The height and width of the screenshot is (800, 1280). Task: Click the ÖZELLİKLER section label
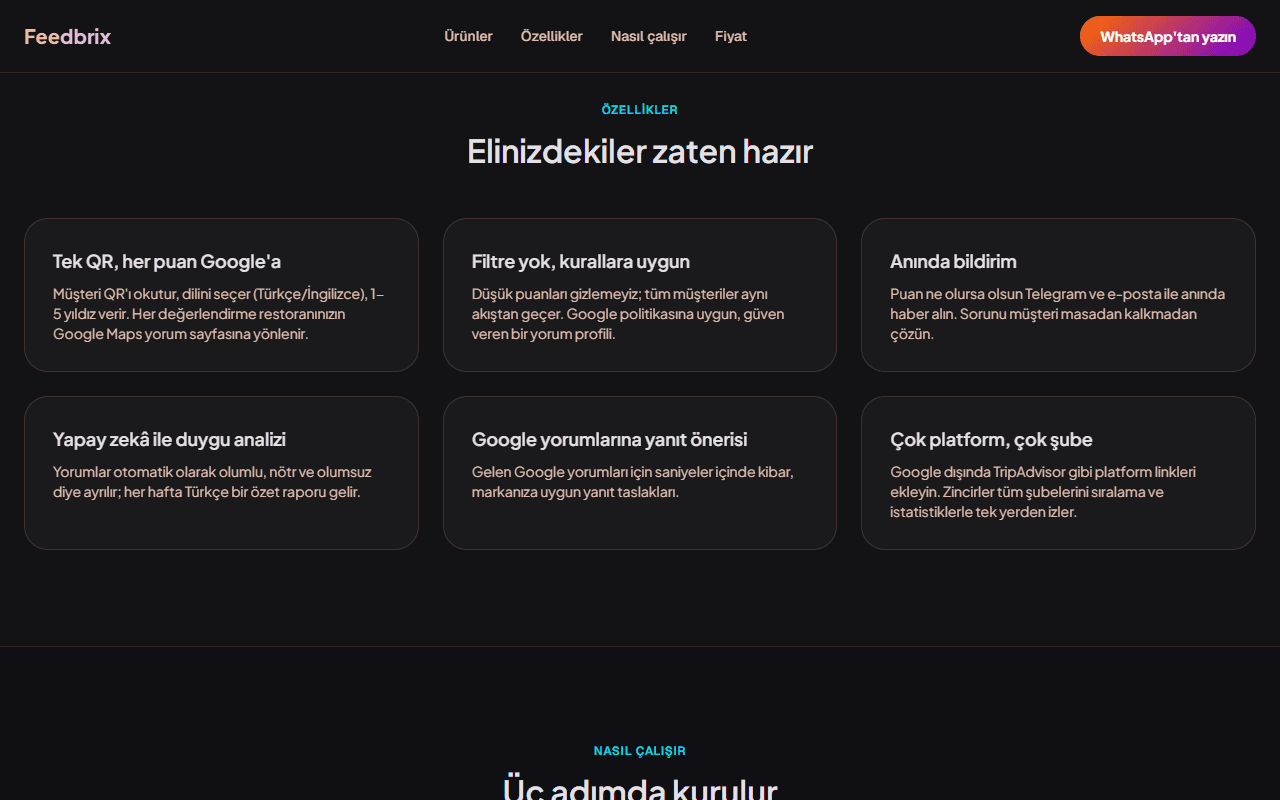(640, 110)
